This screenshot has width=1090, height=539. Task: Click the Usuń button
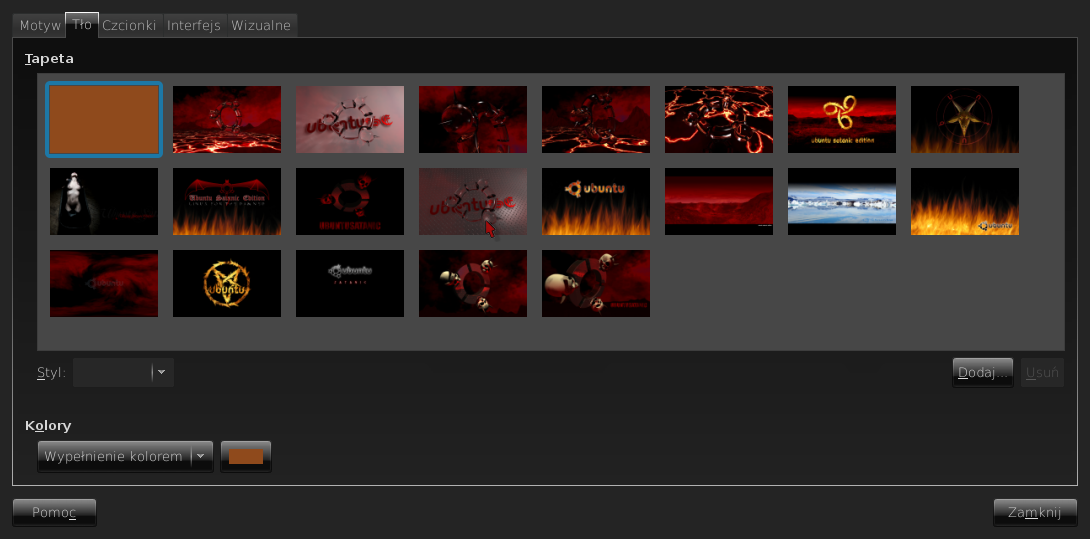click(1042, 373)
